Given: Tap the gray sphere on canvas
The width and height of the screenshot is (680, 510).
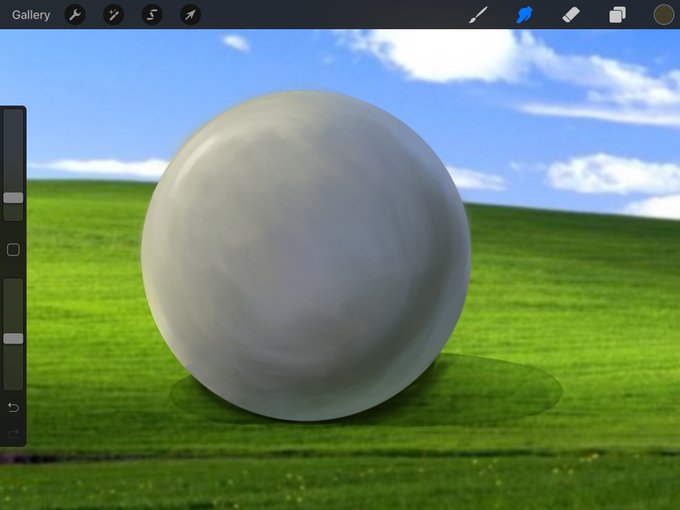Looking at the screenshot, I should point(306,256).
